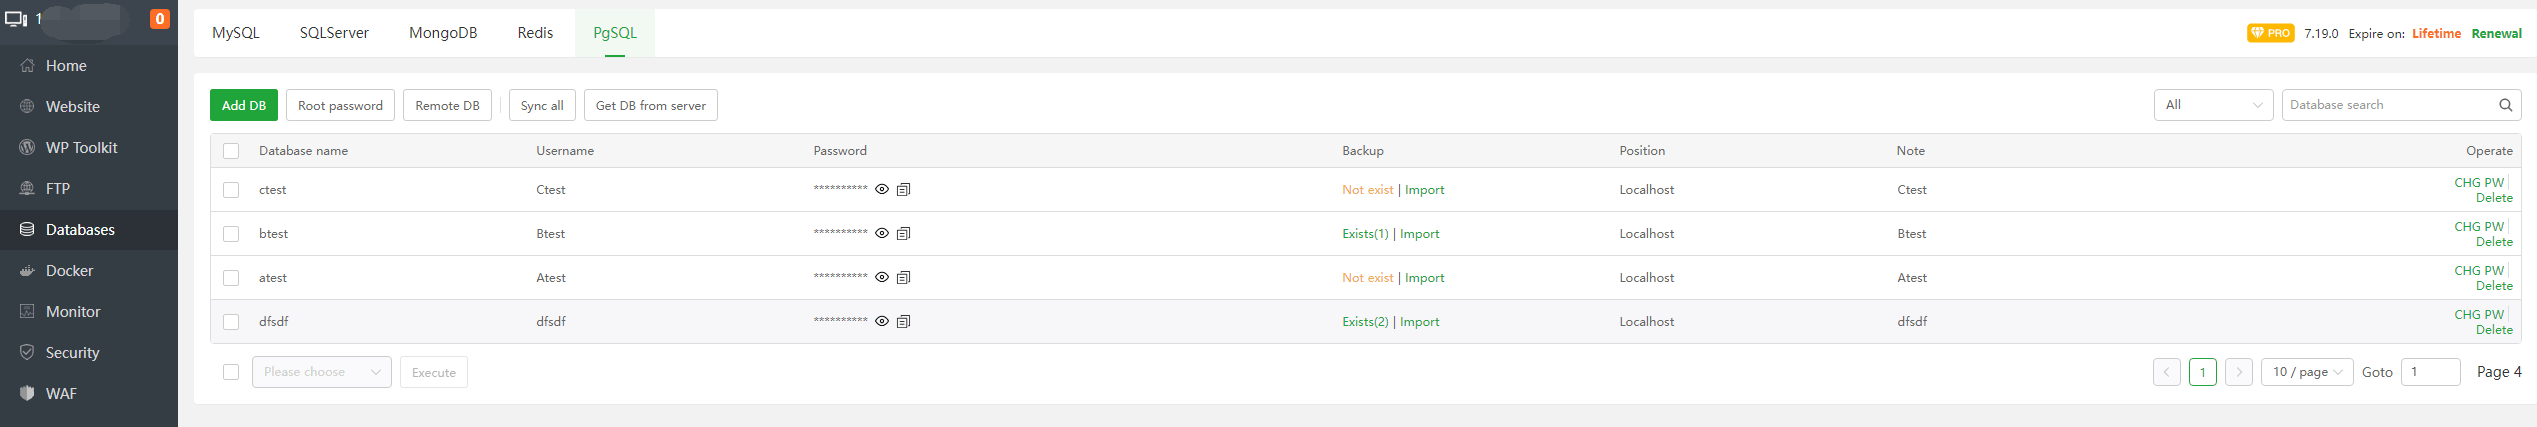
Task: Expand the All filter dropdown
Action: (2213, 105)
